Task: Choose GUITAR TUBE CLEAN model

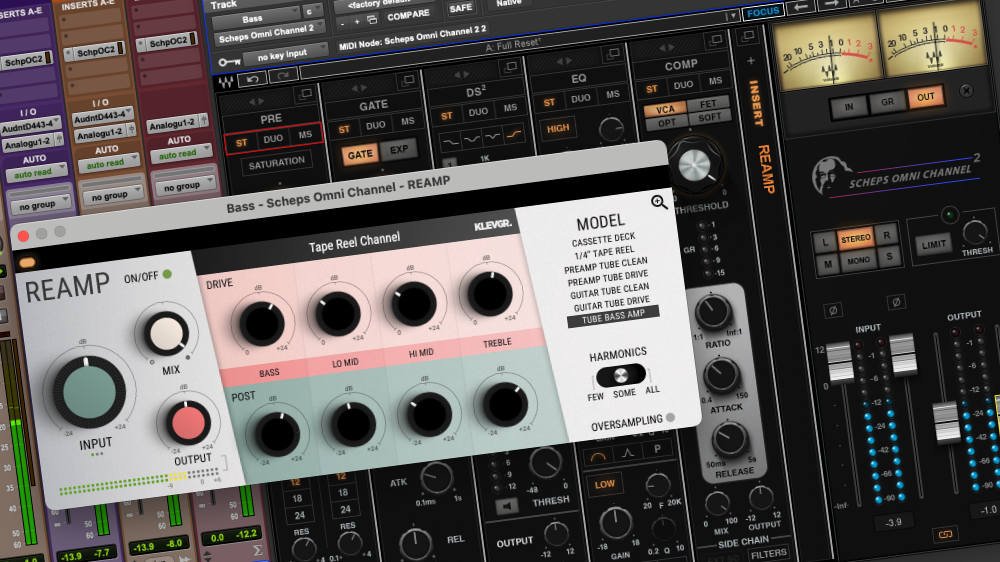Action: point(609,291)
